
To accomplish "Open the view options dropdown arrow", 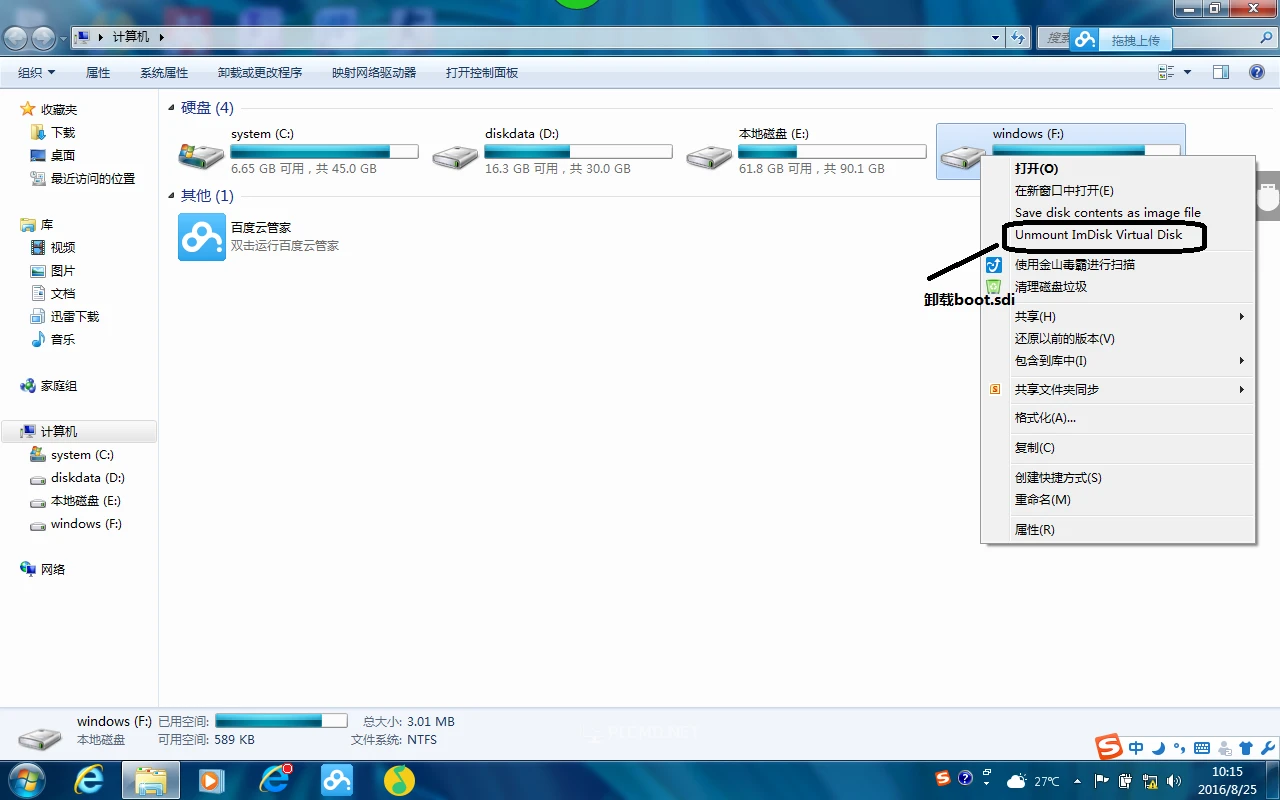I will click(1188, 72).
